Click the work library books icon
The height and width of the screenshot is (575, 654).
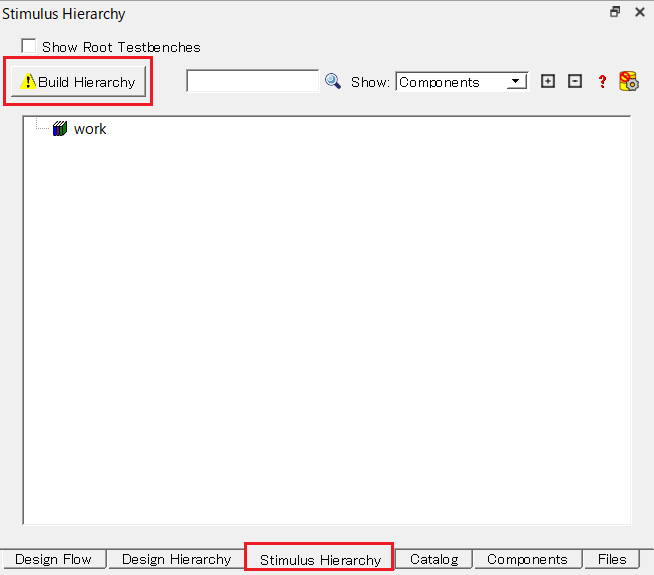click(x=60, y=129)
